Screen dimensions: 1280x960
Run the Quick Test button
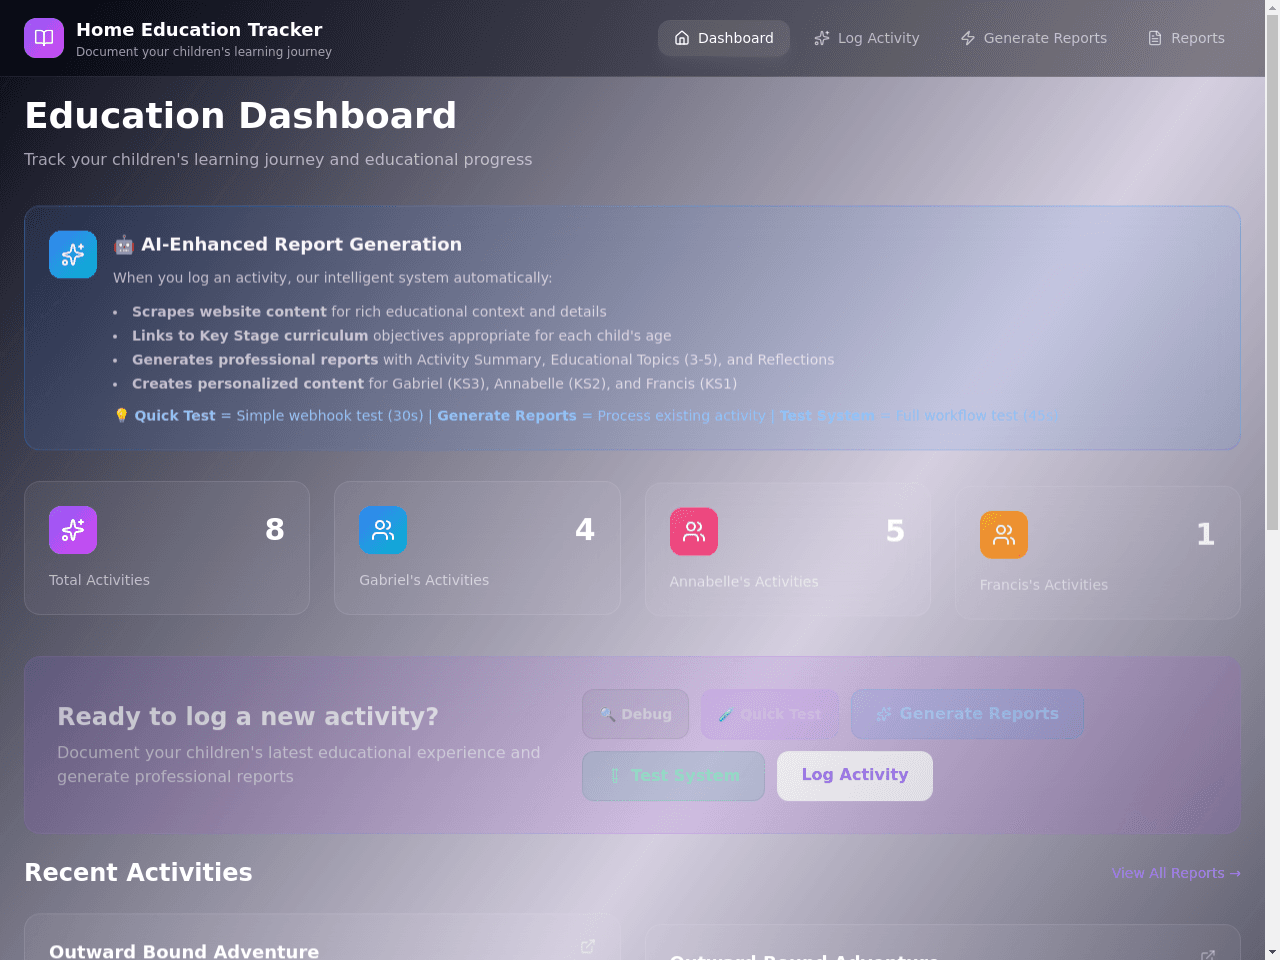tap(770, 714)
